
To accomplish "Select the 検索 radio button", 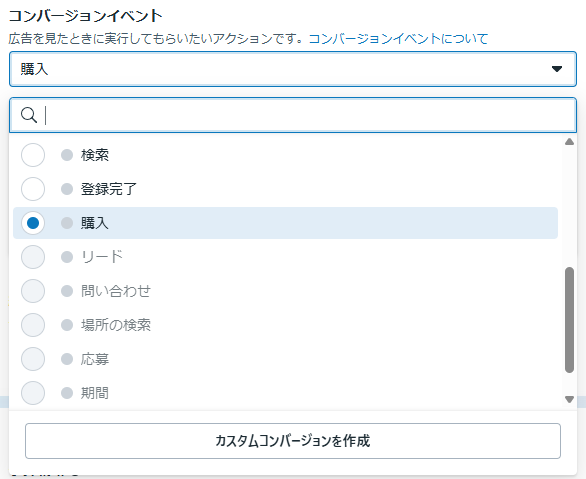I will [x=33, y=155].
